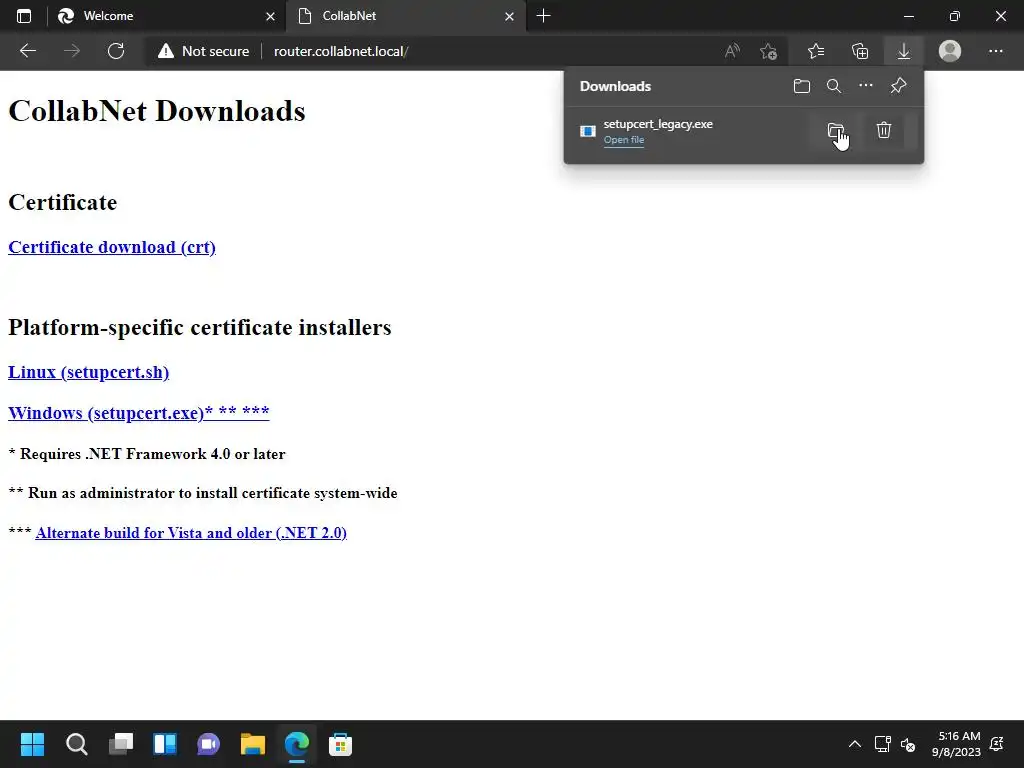Click the muted volume tray icon
Viewport: 1024px width, 768px height.
tap(908, 744)
